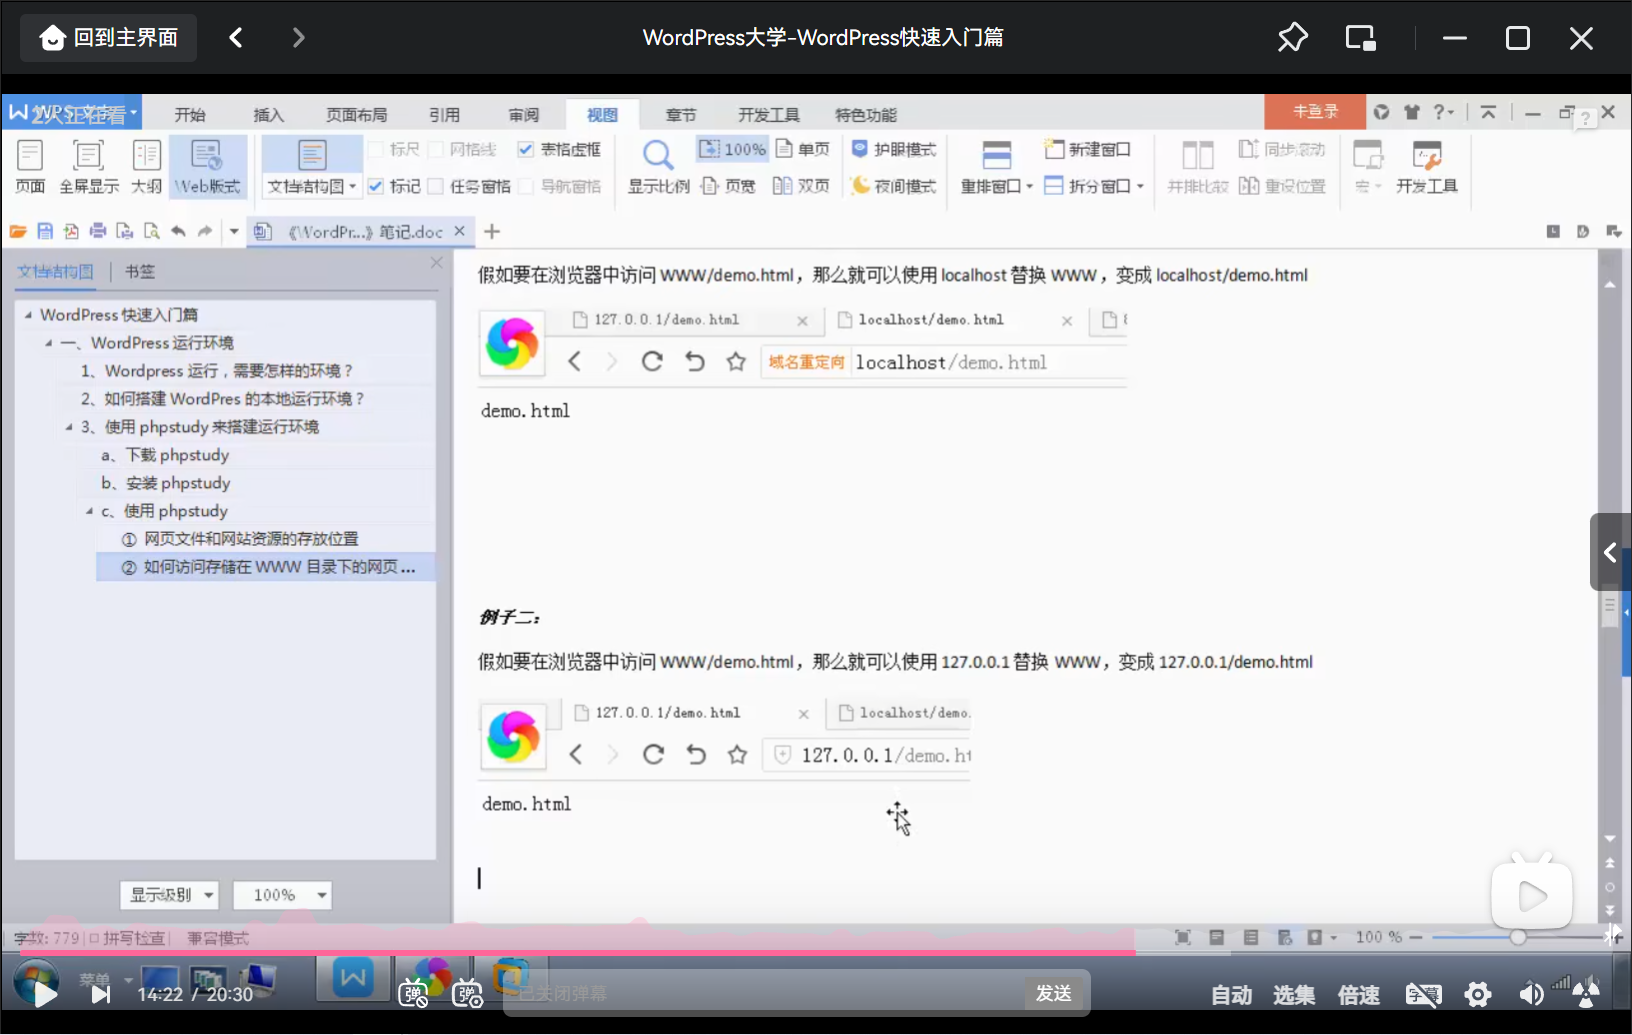
Task: Select outline item a、下载 phpstudy
Action: point(165,455)
